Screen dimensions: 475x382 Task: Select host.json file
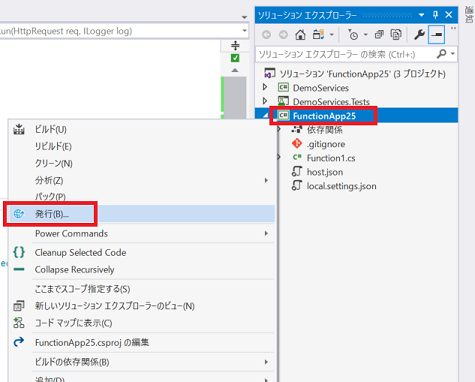coord(325,172)
